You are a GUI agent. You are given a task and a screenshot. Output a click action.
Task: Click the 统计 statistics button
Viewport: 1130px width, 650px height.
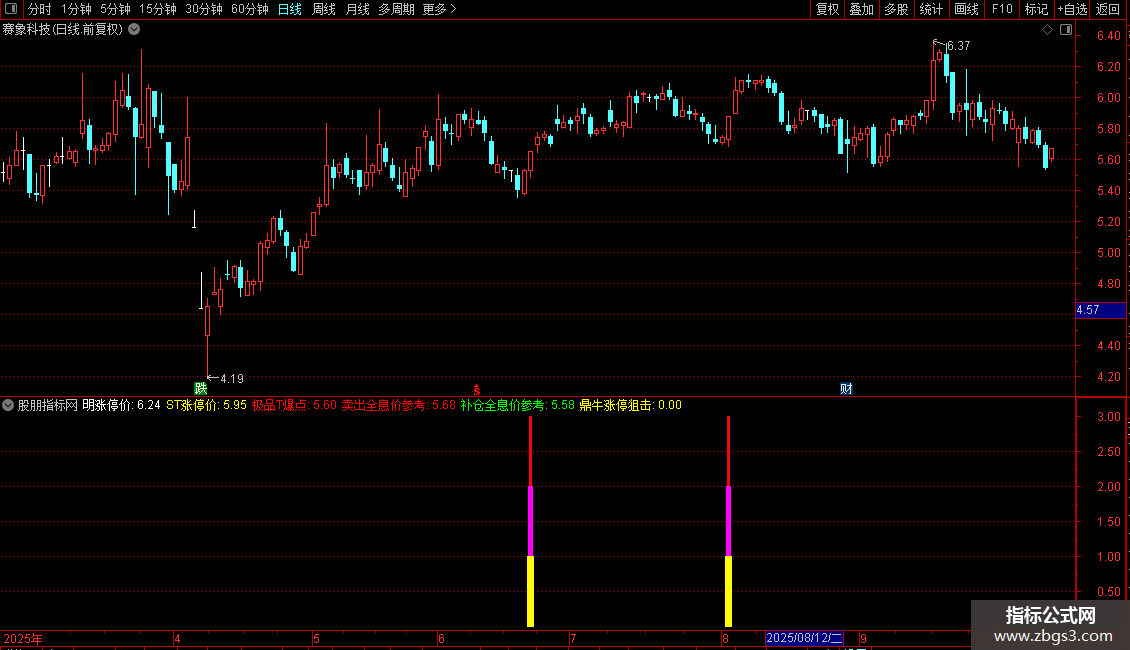[x=930, y=9]
